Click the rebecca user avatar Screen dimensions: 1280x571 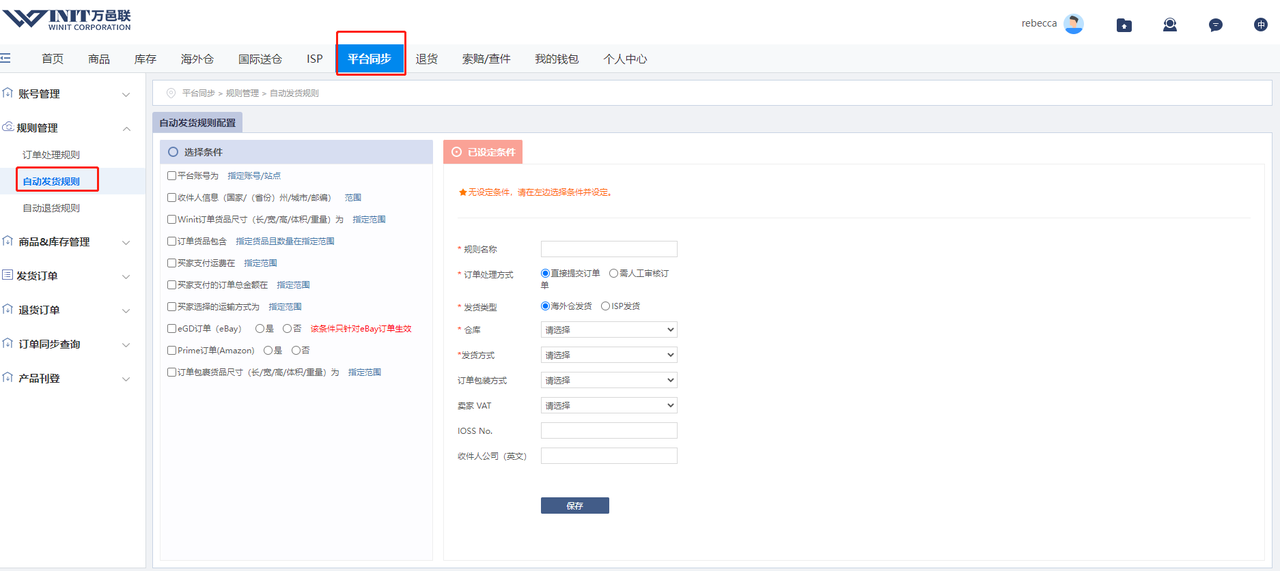point(1073,24)
